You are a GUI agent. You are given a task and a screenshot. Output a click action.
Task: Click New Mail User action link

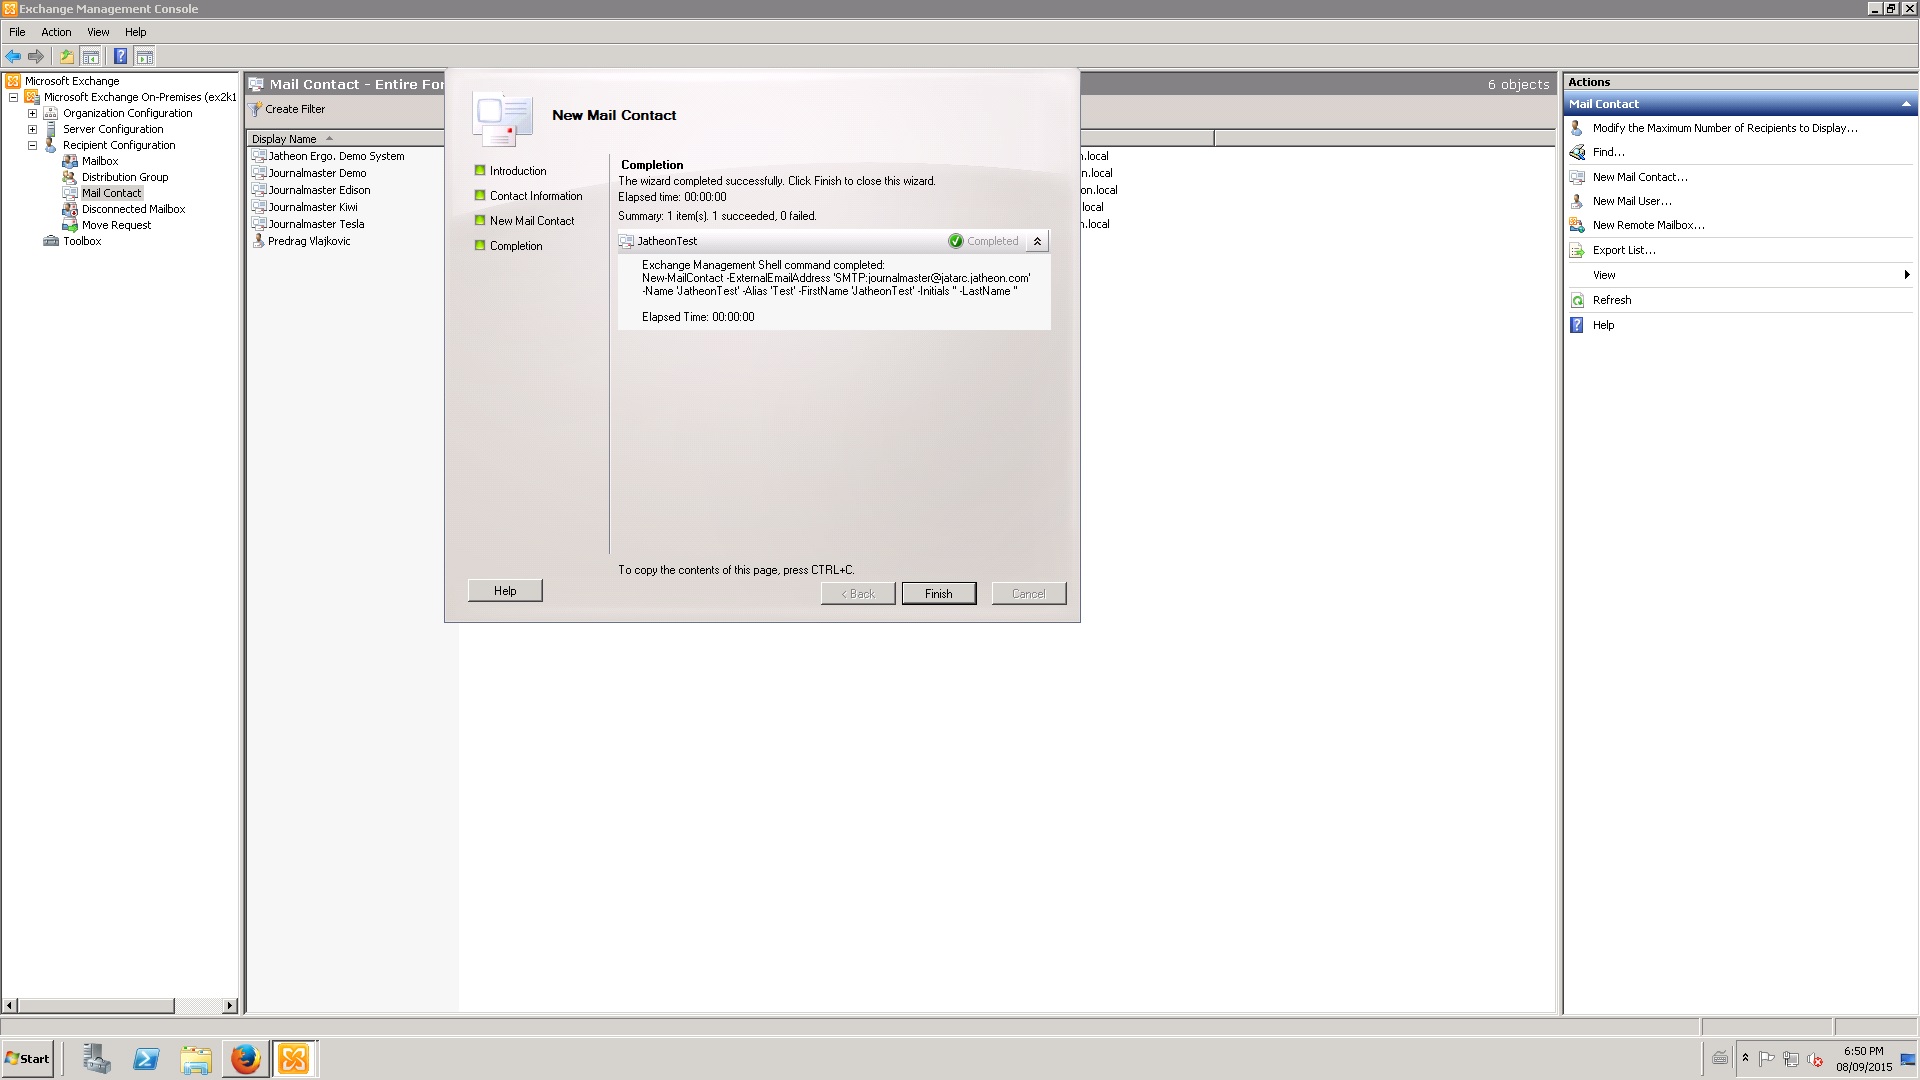pos(1632,201)
